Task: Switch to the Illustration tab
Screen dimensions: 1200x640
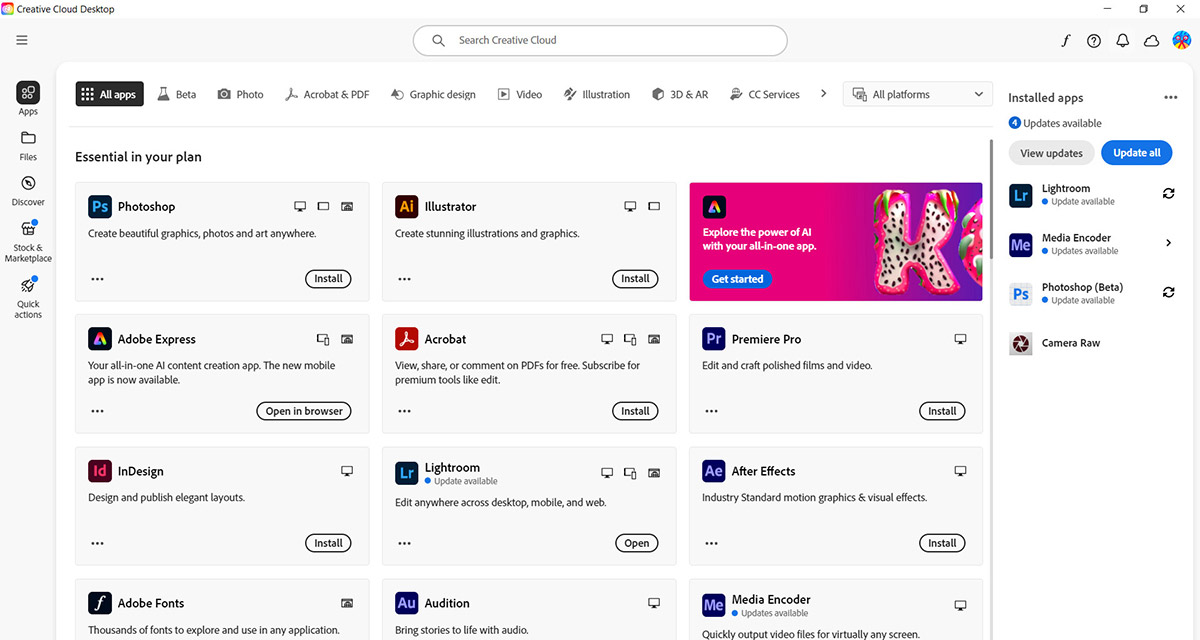Action: click(x=597, y=95)
